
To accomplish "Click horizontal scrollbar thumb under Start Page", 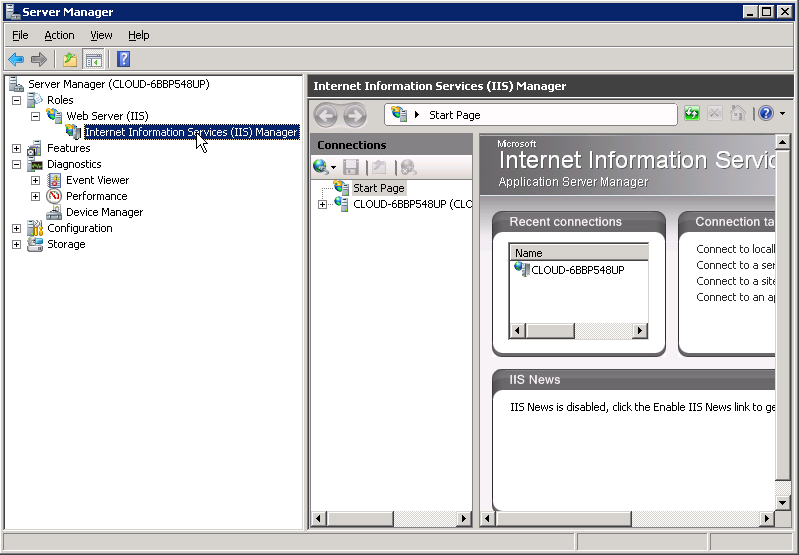I will (563, 519).
